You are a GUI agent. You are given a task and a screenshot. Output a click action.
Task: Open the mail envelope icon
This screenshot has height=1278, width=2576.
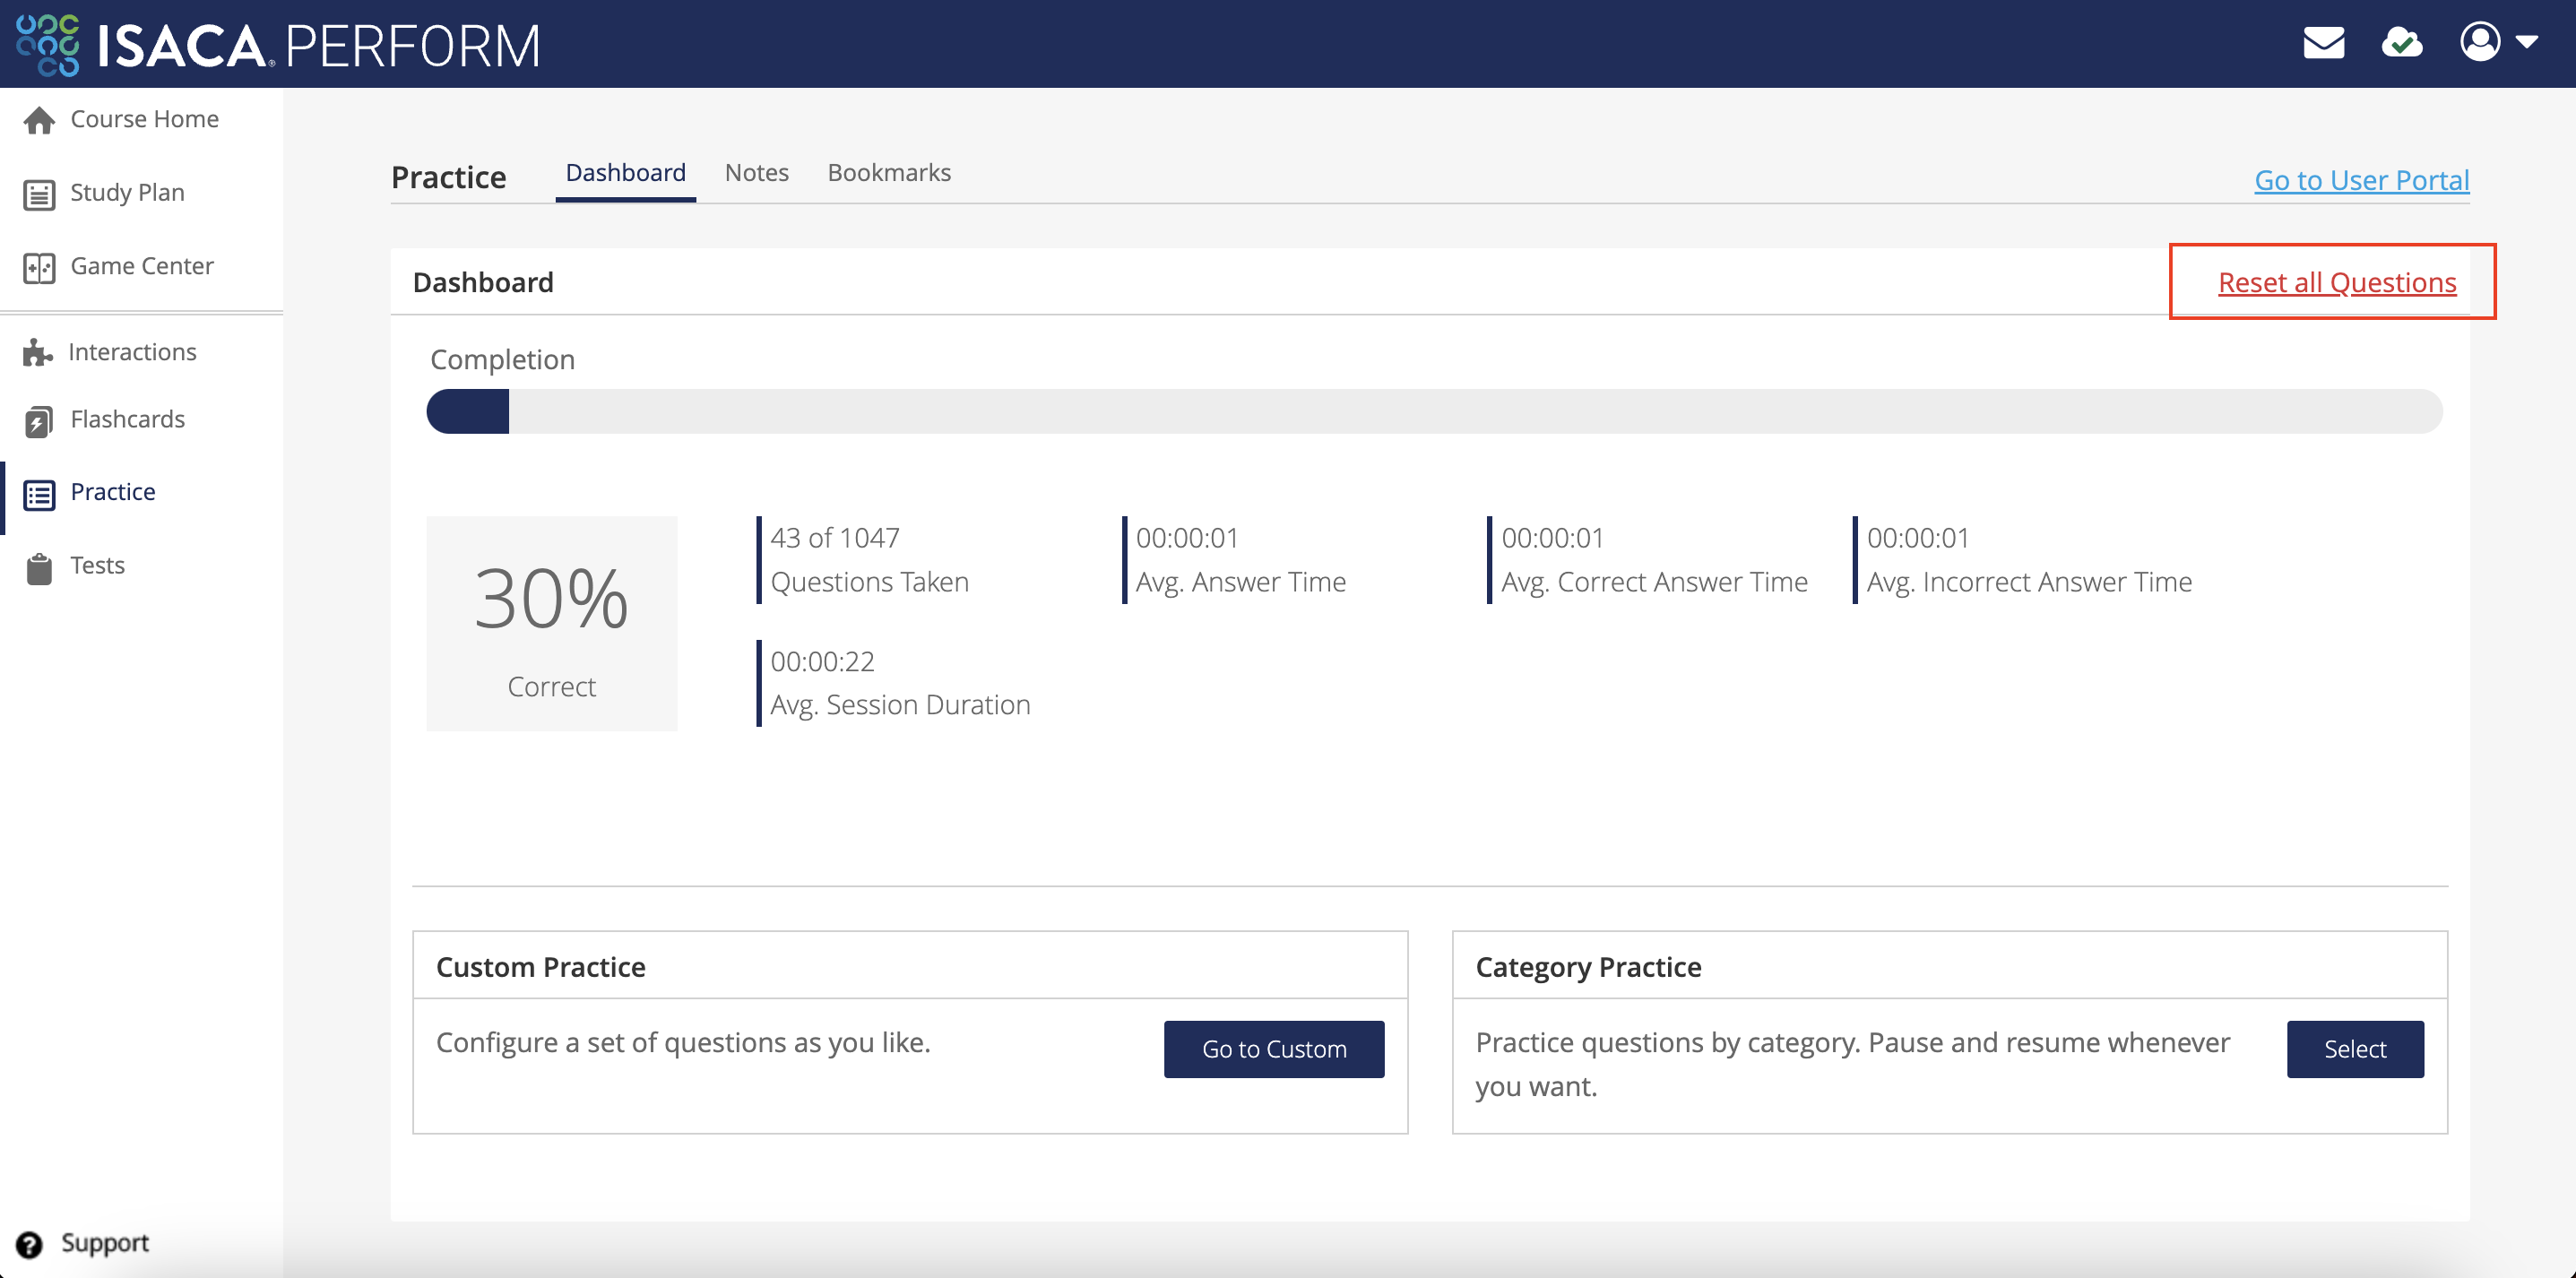click(x=2323, y=43)
